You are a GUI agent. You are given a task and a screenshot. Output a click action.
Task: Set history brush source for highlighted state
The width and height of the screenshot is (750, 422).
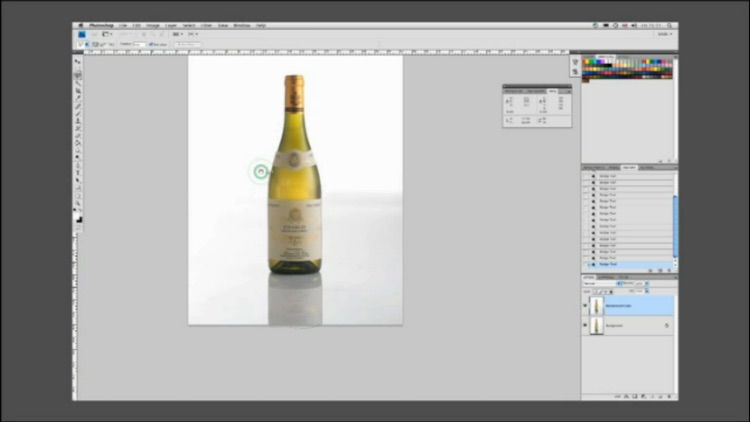point(586,264)
